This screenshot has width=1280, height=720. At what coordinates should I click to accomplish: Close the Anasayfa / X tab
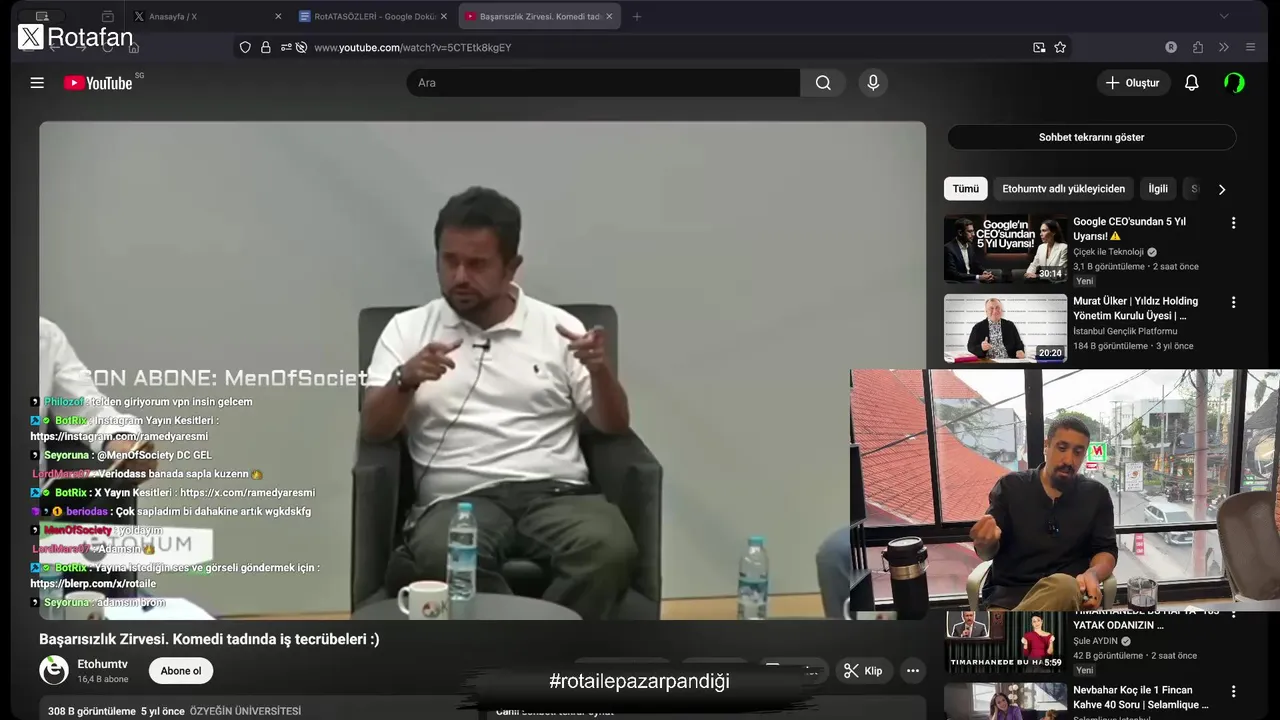tap(277, 16)
